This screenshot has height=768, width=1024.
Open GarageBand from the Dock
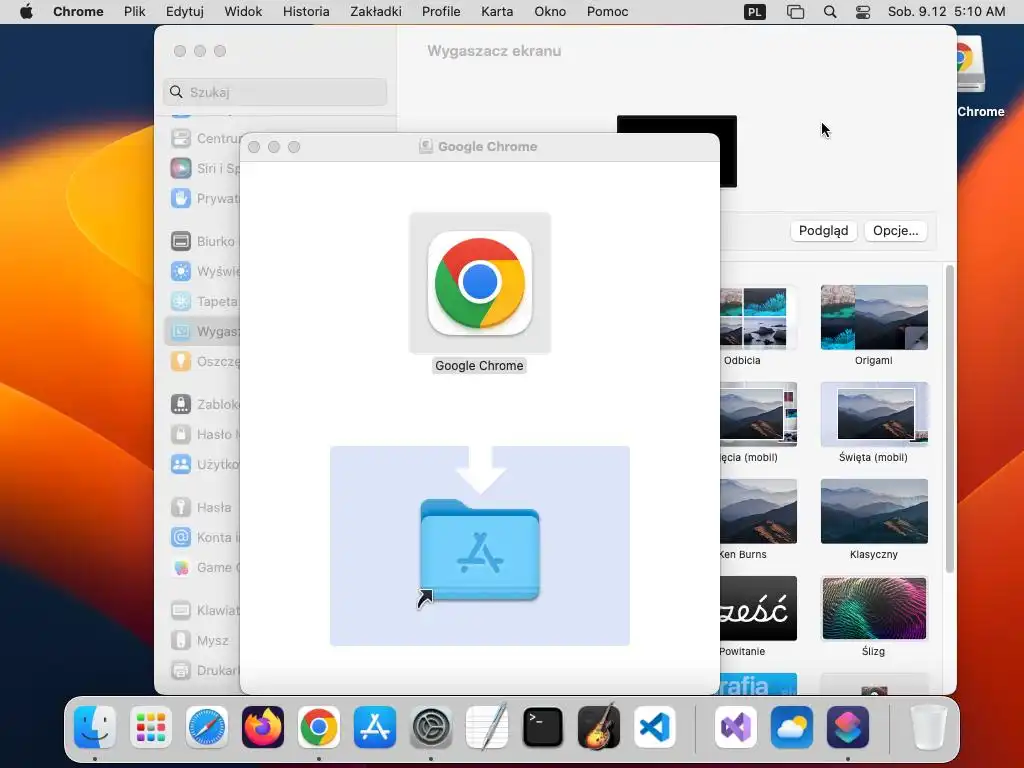[599, 727]
